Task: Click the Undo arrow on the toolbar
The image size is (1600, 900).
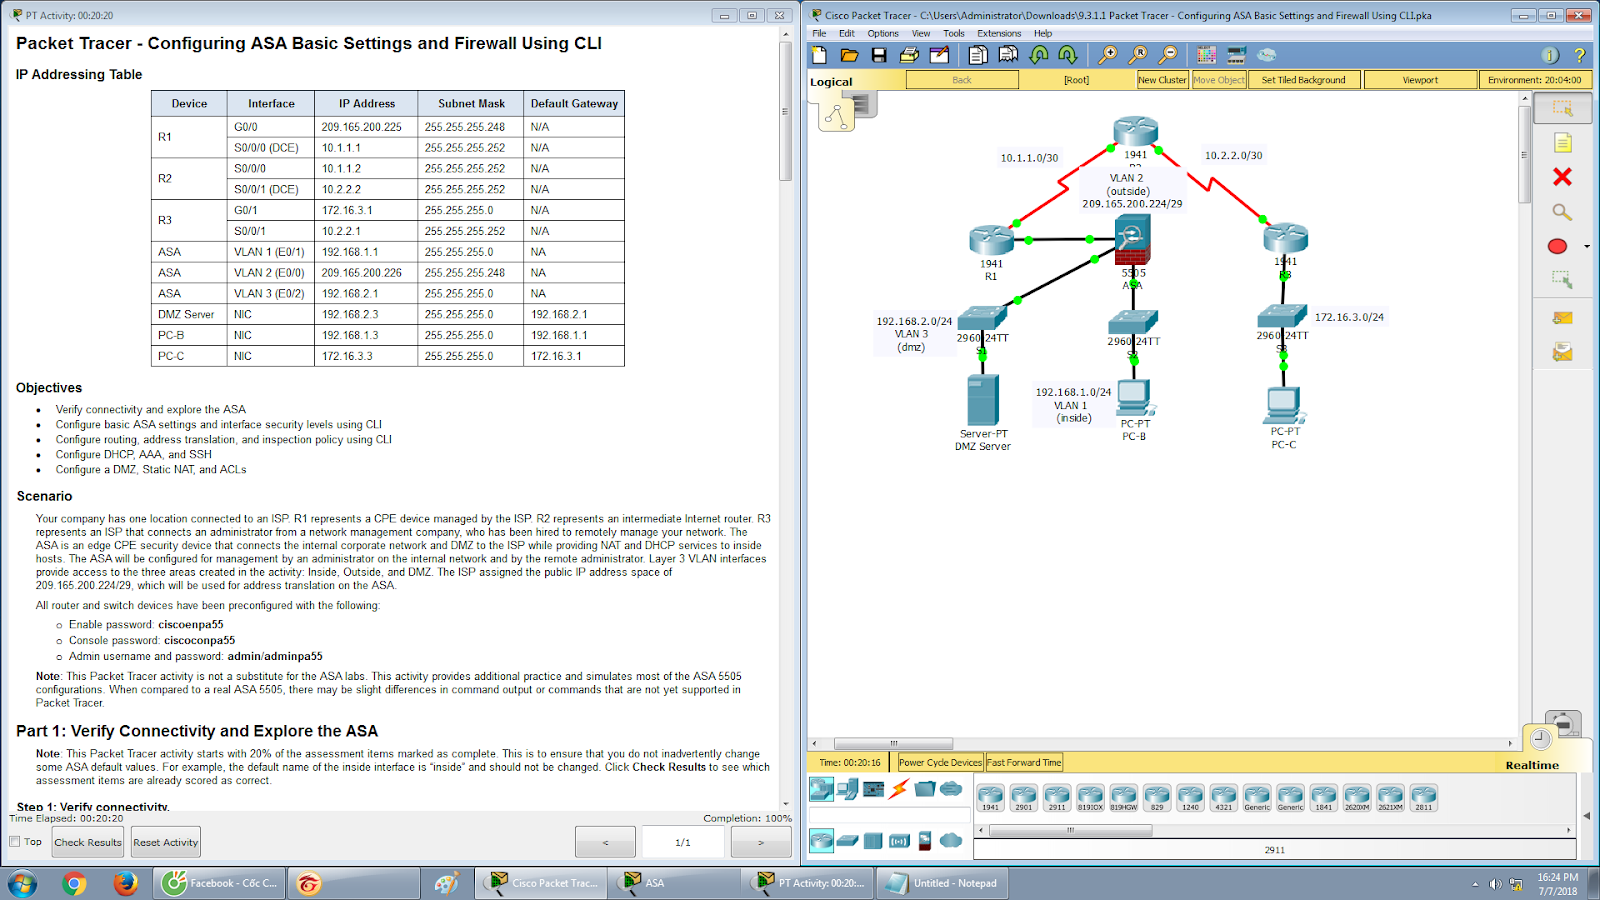Action: point(1040,53)
